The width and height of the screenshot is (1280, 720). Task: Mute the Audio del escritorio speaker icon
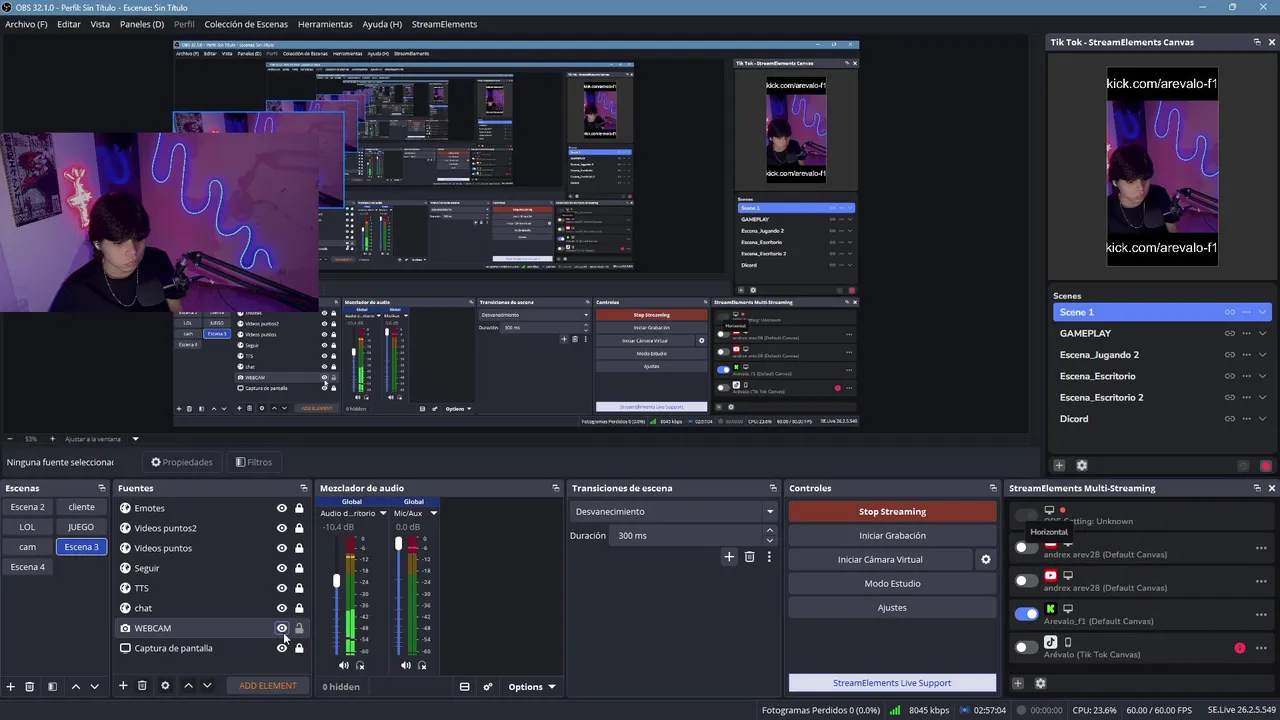coord(344,665)
